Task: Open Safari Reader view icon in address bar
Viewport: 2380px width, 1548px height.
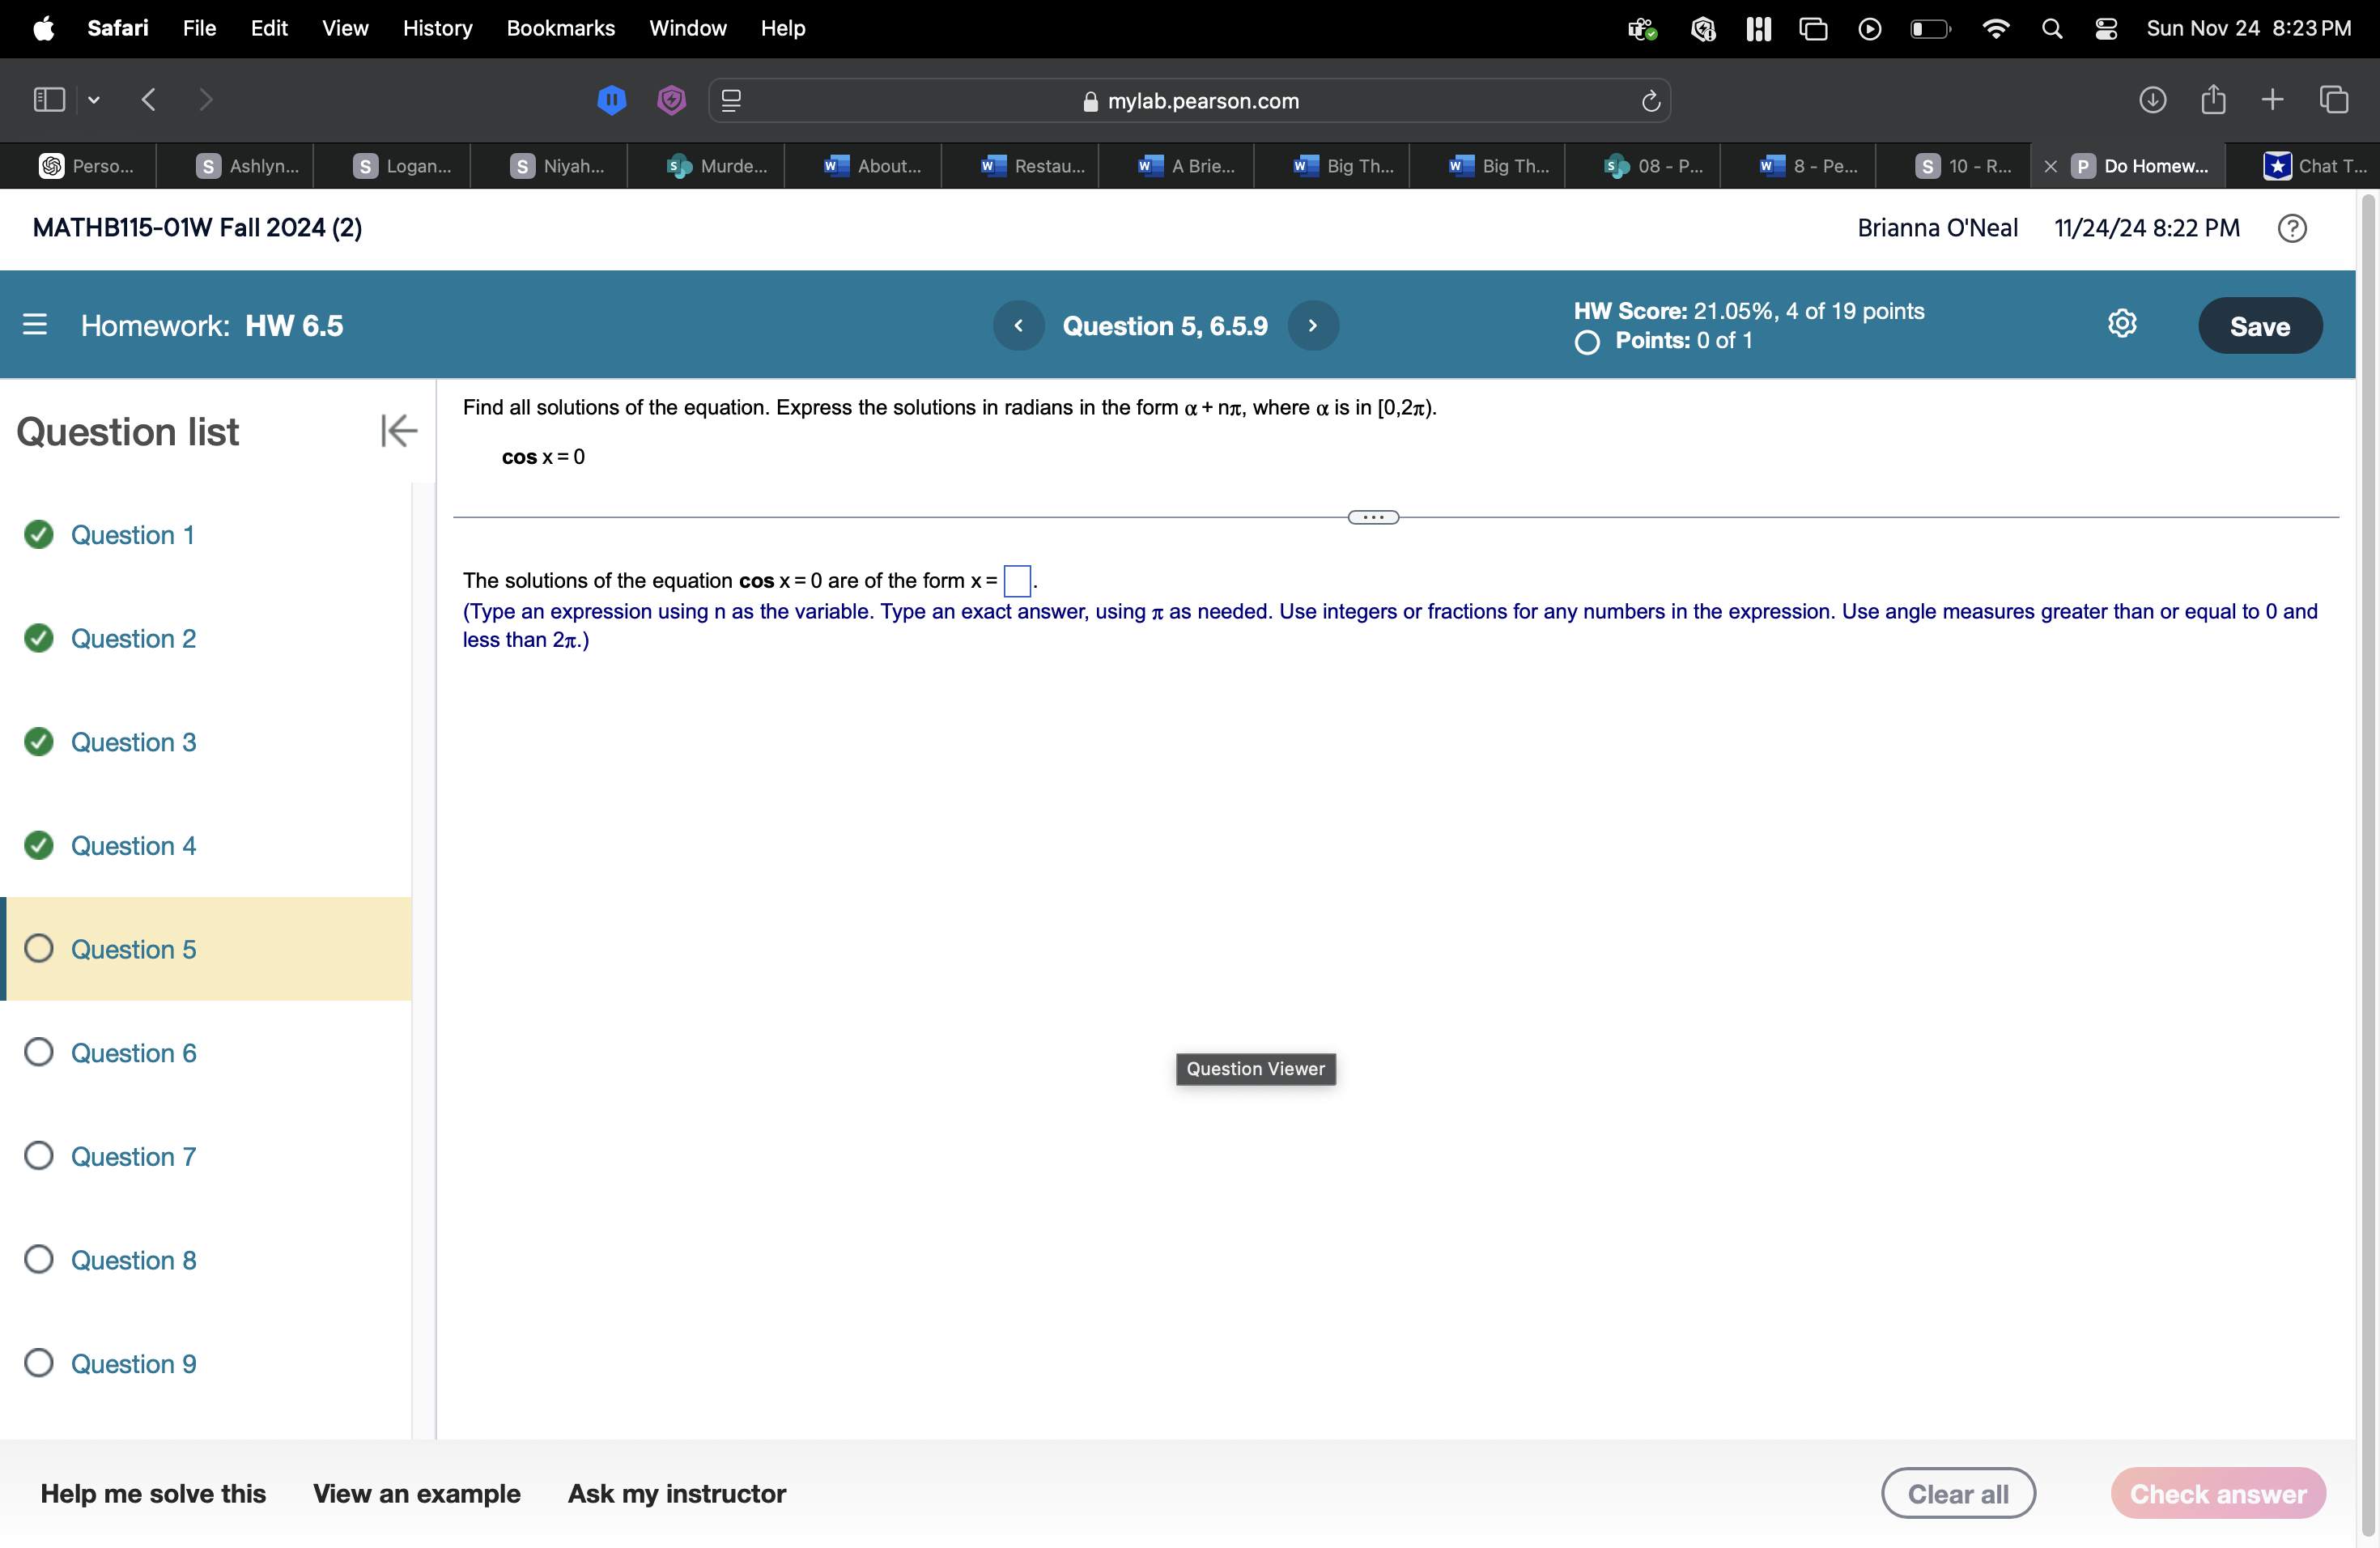Action: [731, 100]
